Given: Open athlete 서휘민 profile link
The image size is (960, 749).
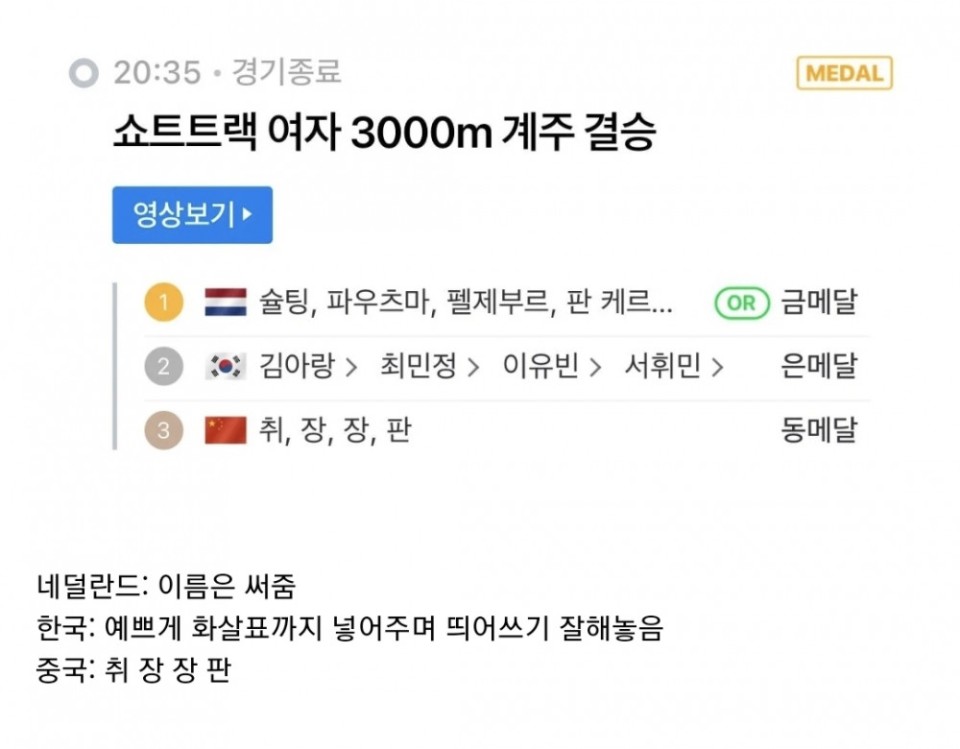Looking at the screenshot, I should 662,366.
